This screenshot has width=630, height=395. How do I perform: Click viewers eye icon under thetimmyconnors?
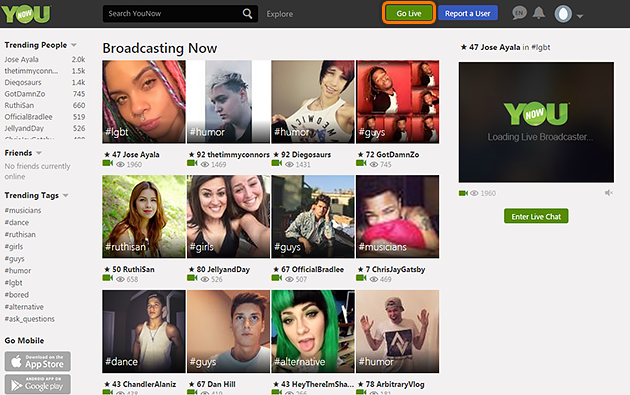pos(205,164)
